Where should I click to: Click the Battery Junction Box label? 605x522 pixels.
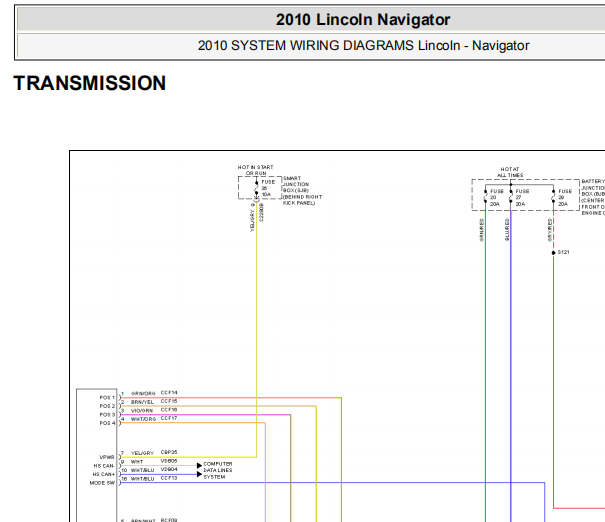coord(593,197)
